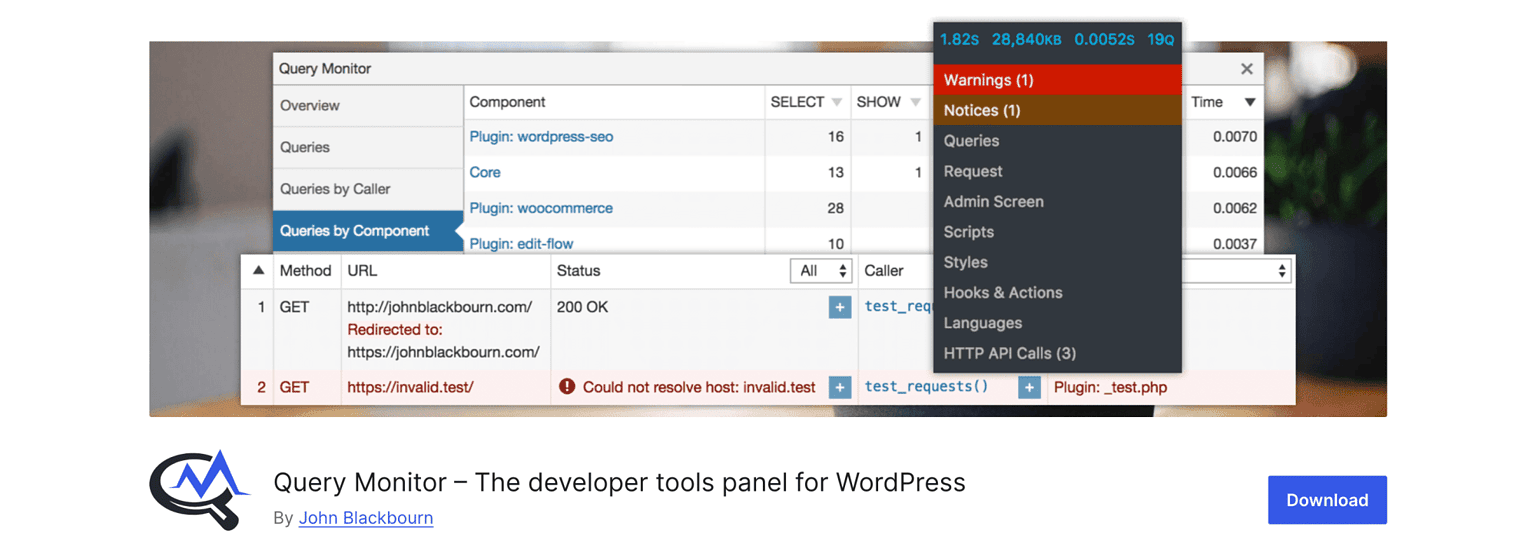
Task: Open the John Blackbourn author link
Action: pyautogui.click(x=366, y=518)
